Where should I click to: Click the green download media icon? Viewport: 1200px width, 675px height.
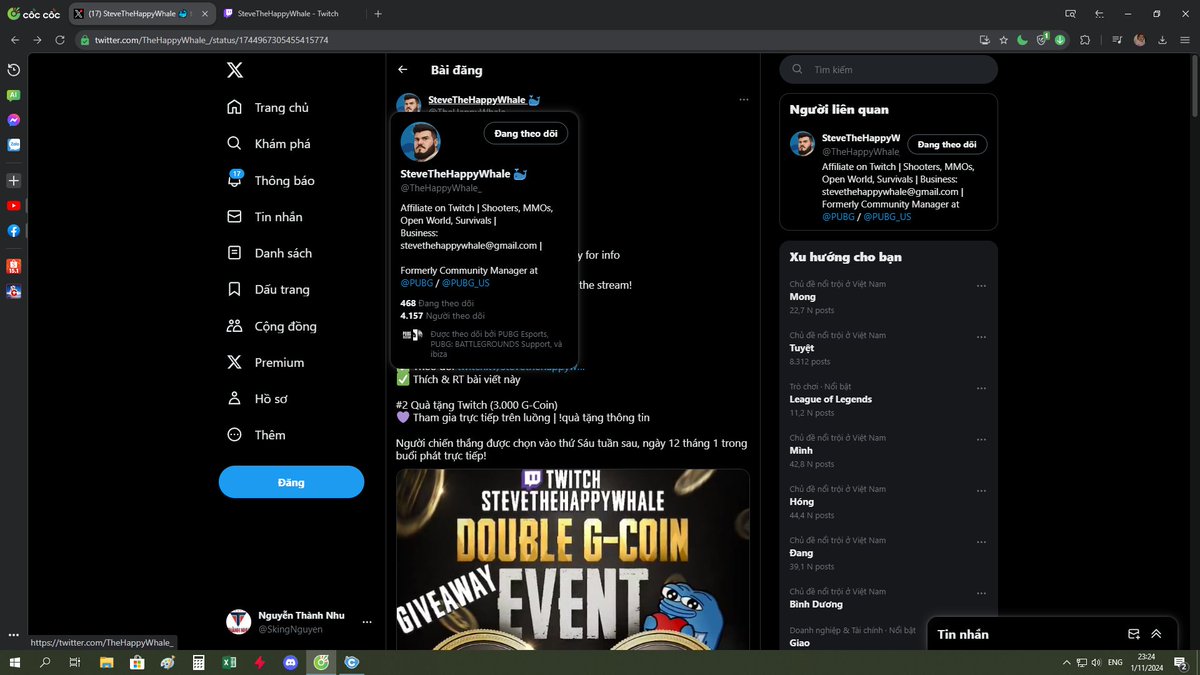(x=1059, y=40)
